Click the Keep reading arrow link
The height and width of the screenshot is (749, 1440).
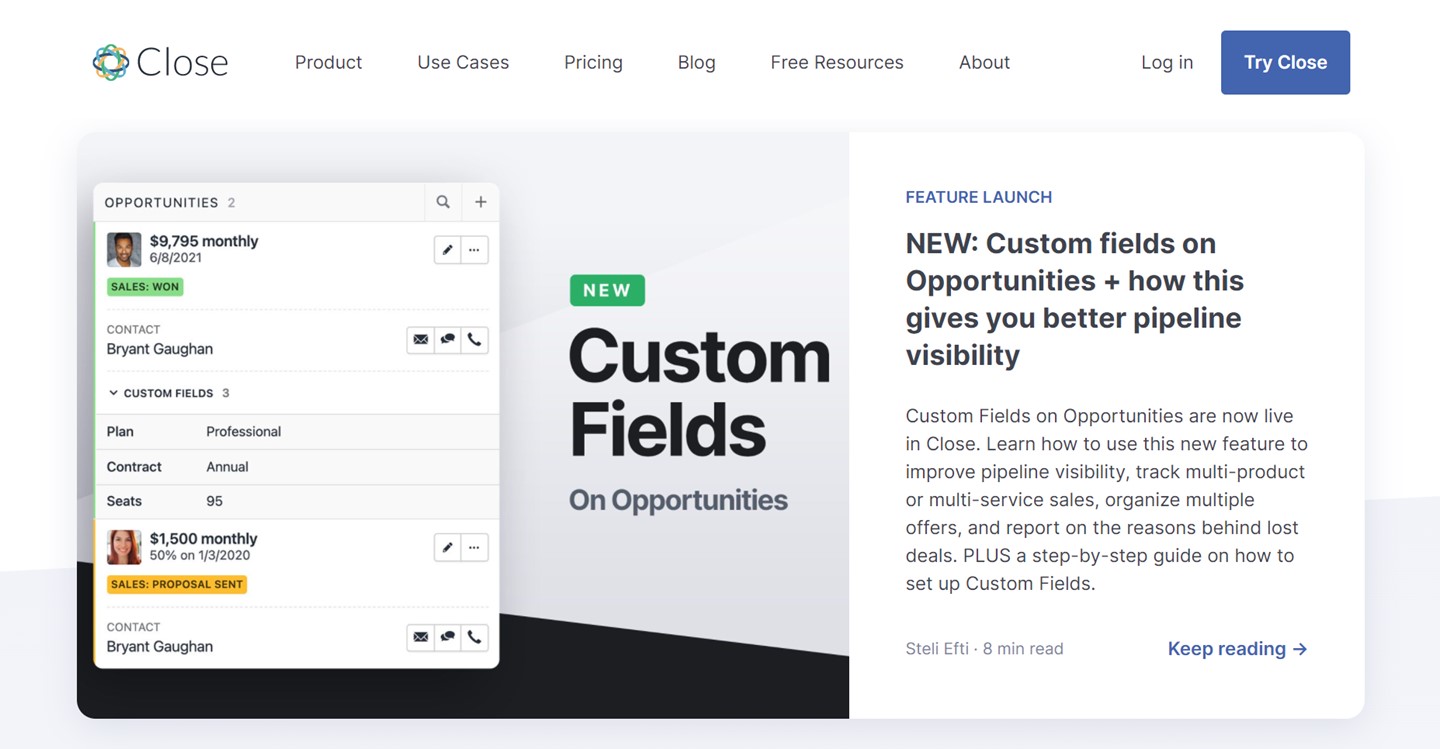tap(1238, 649)
